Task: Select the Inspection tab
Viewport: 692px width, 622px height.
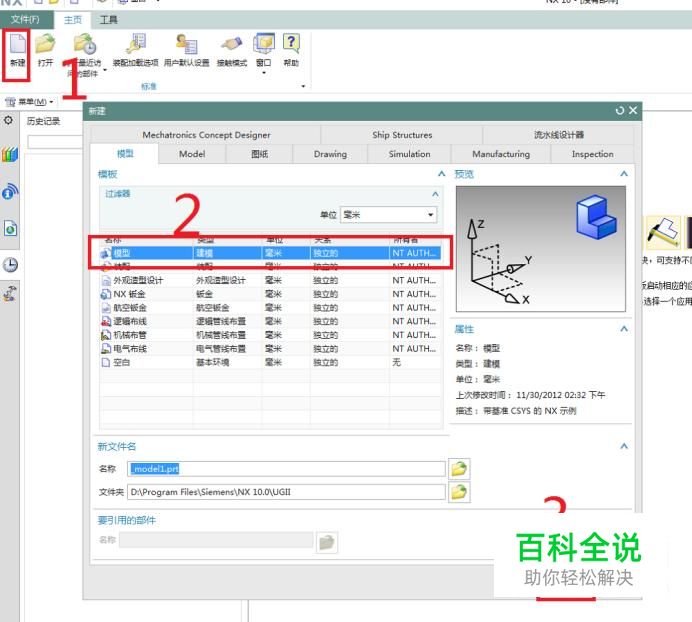Action: 592,154
